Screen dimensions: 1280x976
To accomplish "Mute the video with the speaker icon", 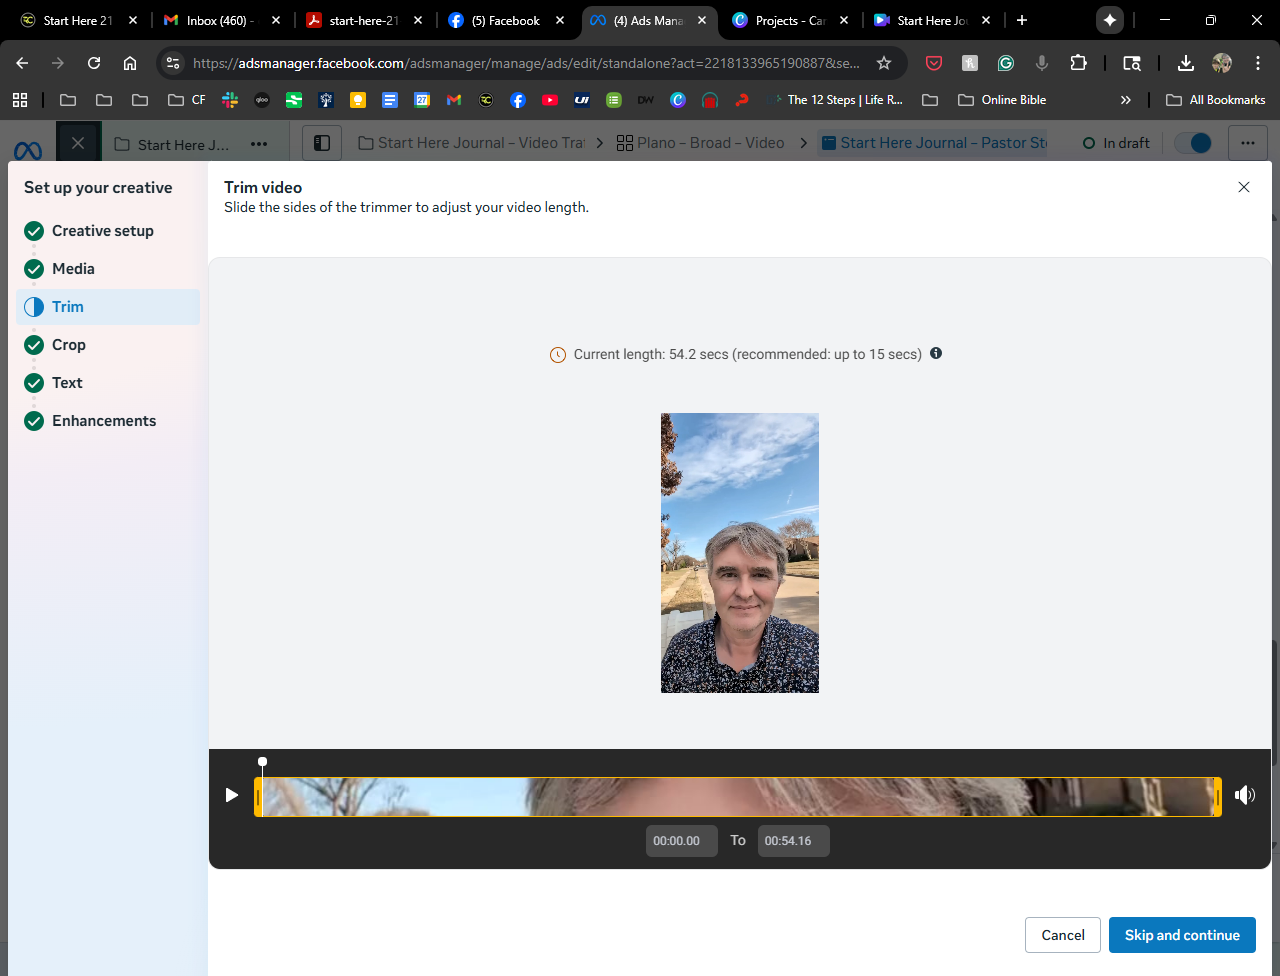I will [x=1244, y=795].
